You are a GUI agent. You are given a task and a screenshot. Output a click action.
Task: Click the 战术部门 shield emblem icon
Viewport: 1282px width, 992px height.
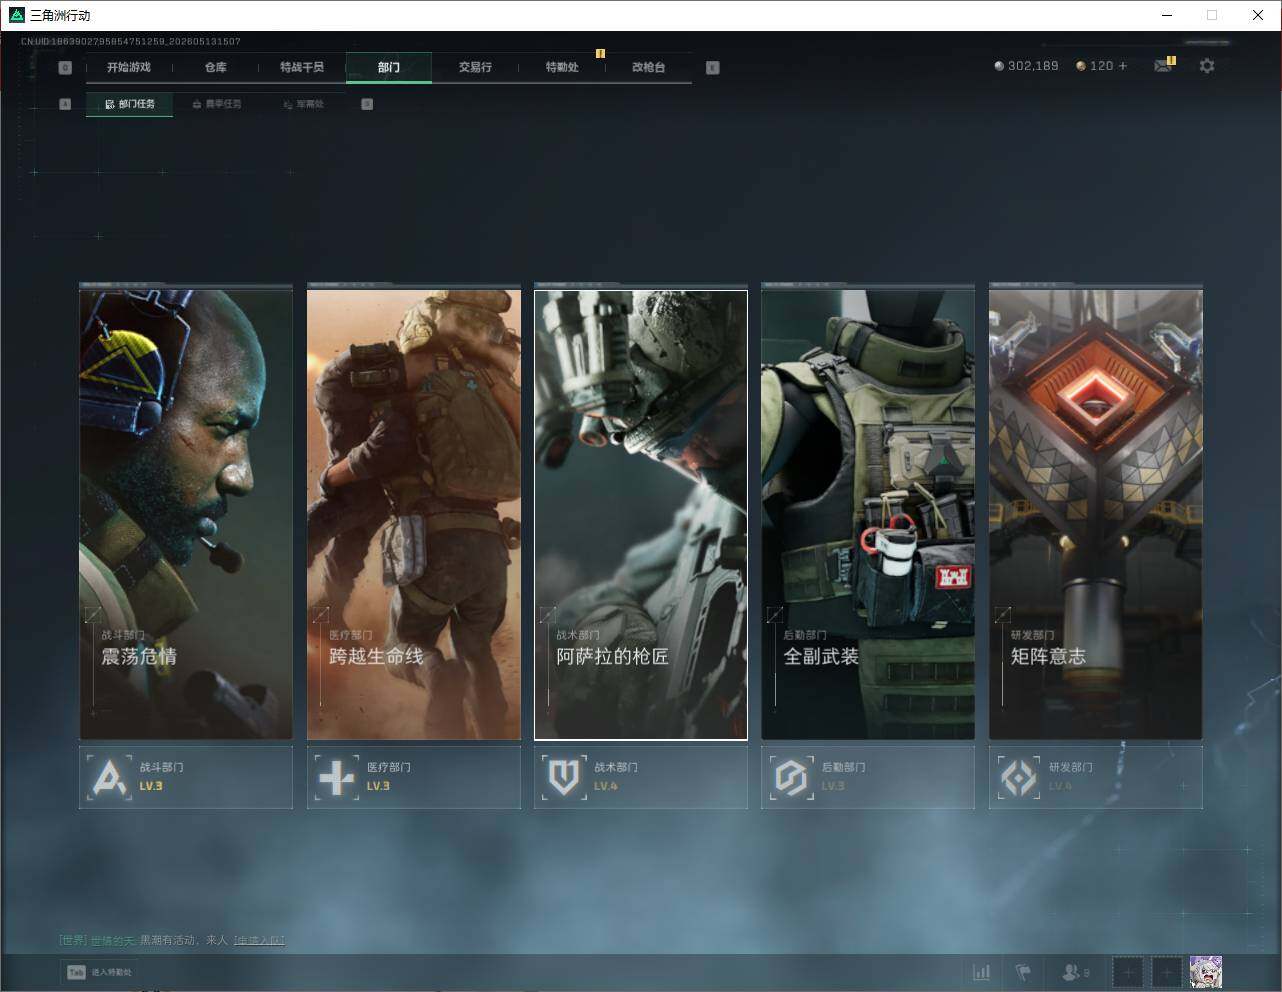pos(564,777)
